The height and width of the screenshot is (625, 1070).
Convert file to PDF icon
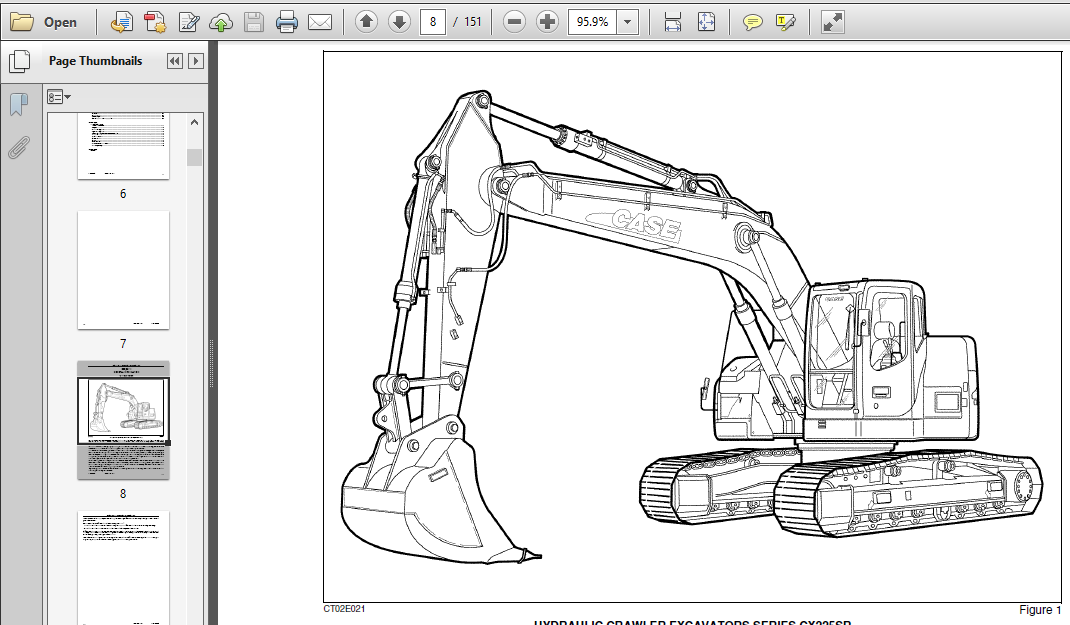pyautogui.click(x=121, y=23)
